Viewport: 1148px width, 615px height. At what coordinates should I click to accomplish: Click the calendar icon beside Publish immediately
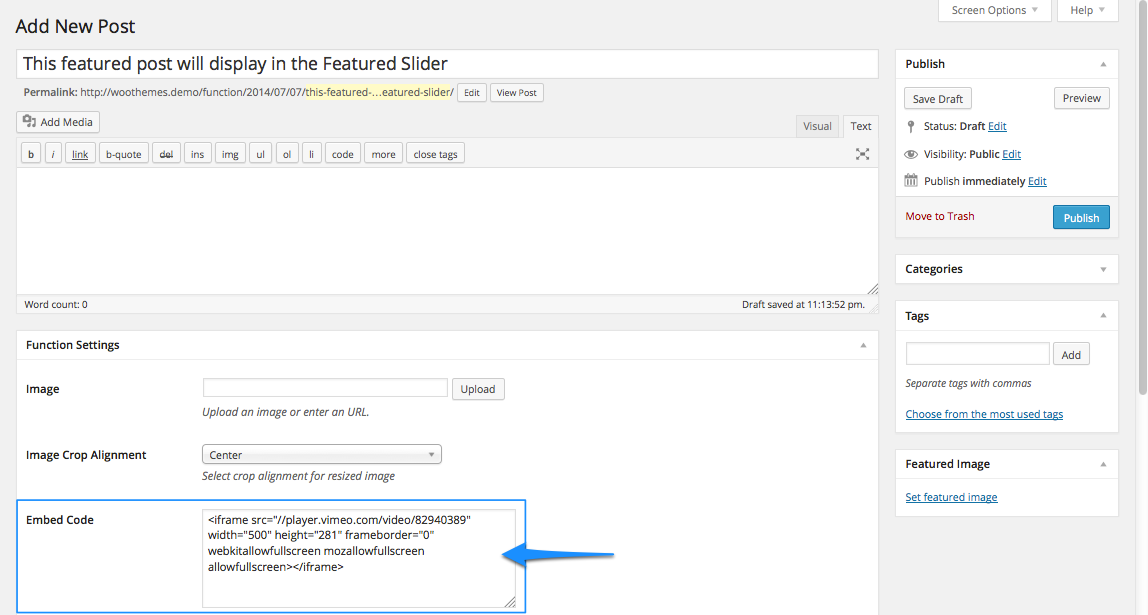click(x=911, y=180)
